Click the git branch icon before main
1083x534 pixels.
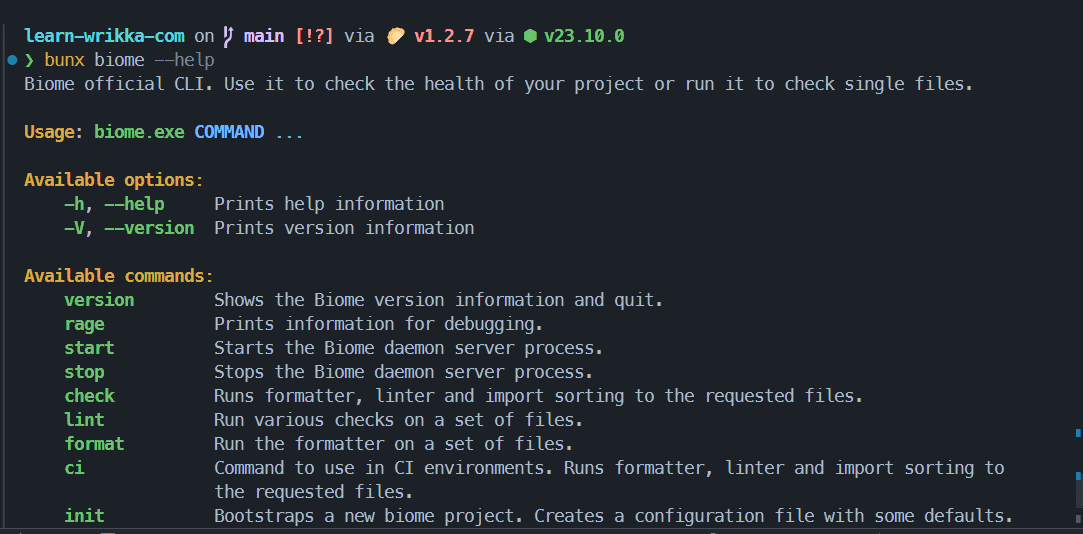point(229,36)
